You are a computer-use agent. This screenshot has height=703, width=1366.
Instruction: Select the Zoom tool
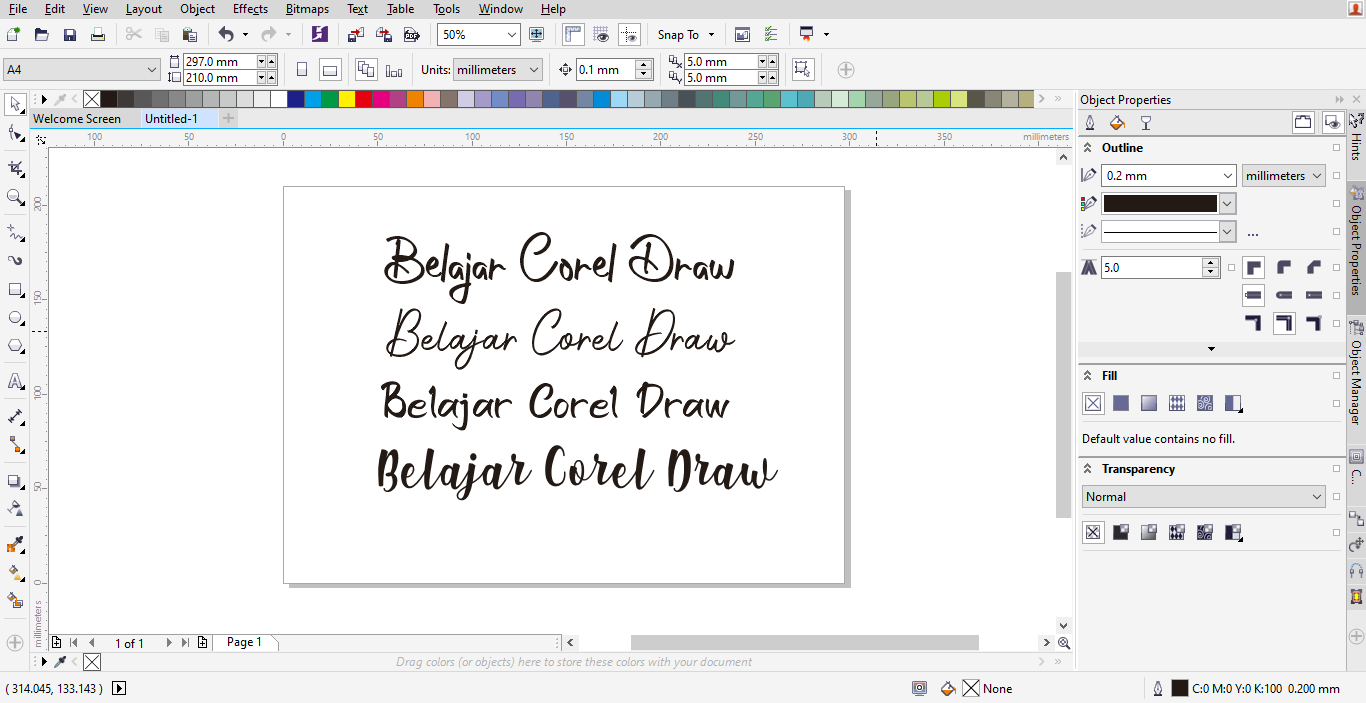[14, 197]
